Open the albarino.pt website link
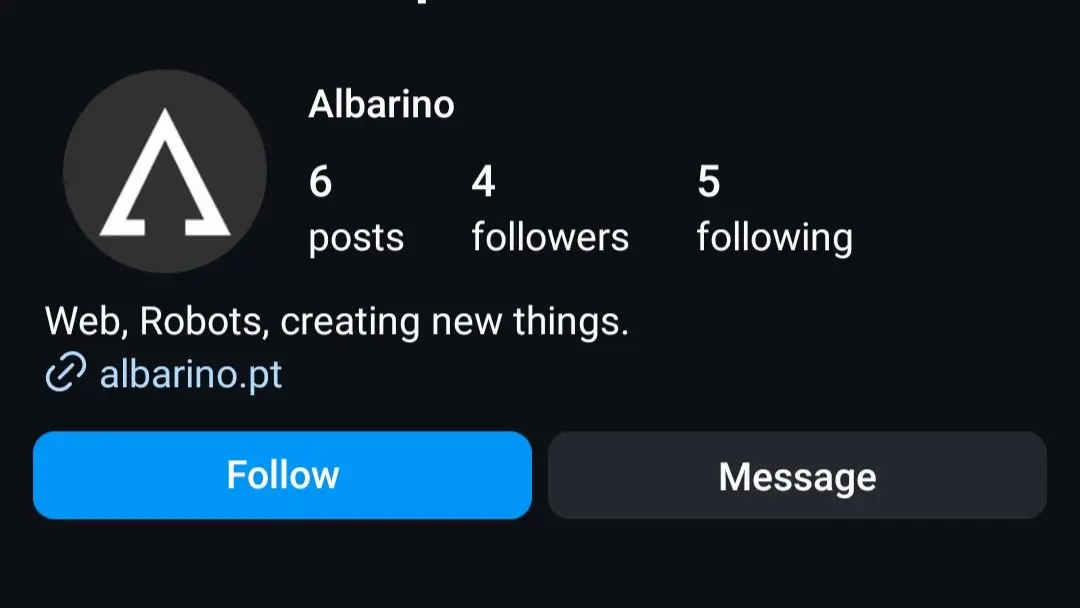The height and width of the screenshot is (608, 1080). 190,374
